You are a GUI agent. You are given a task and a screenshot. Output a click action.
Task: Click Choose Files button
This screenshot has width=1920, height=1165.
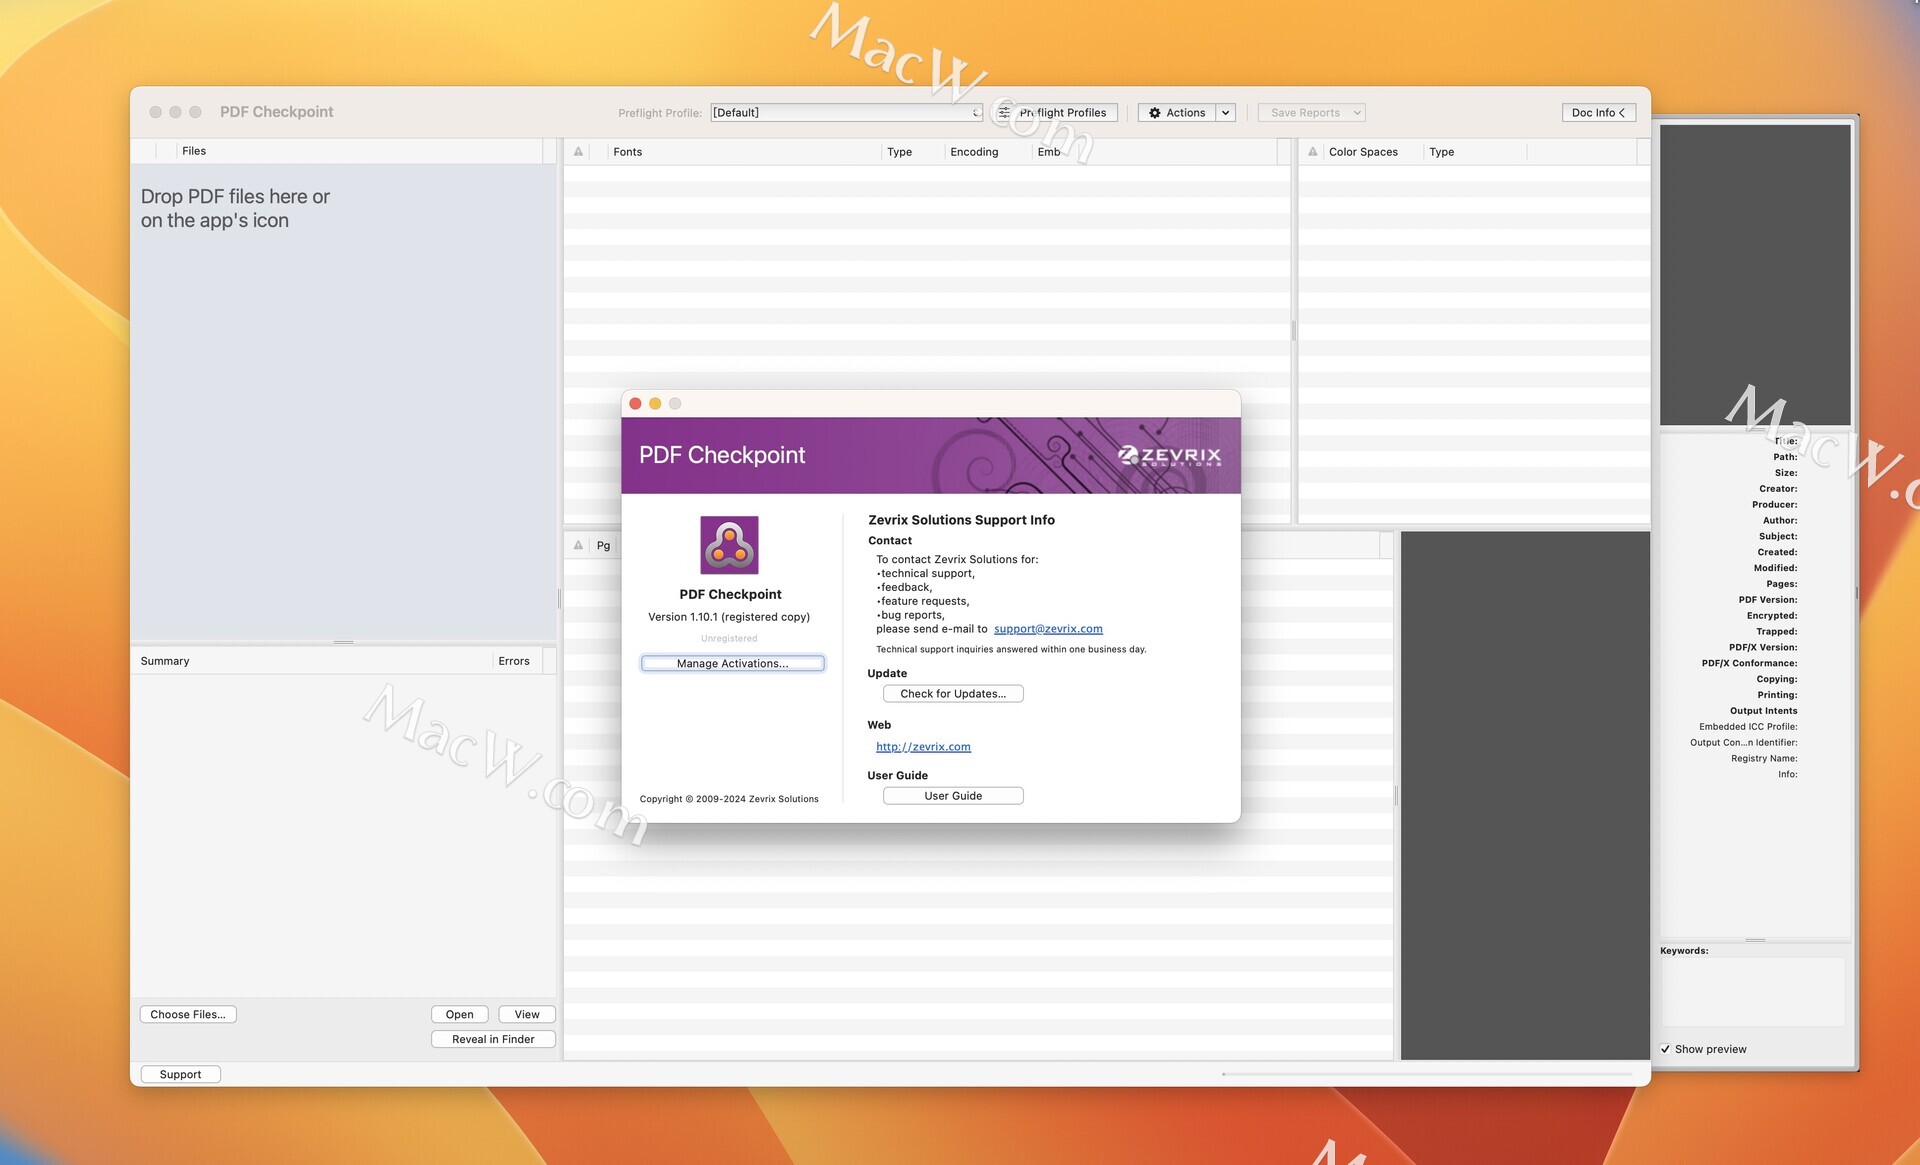pyautogui.click(x=188, y=1014)
